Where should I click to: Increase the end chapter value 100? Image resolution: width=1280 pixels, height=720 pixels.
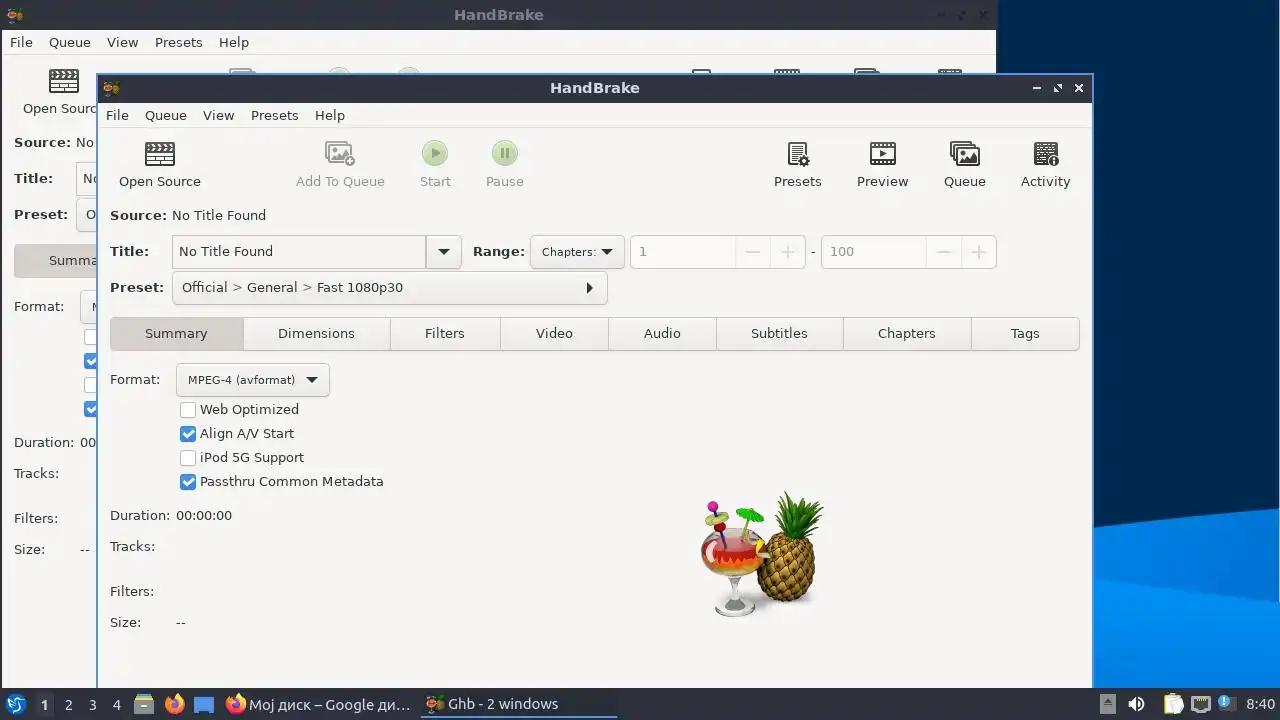pyautogui.click(x=978, y=251)
